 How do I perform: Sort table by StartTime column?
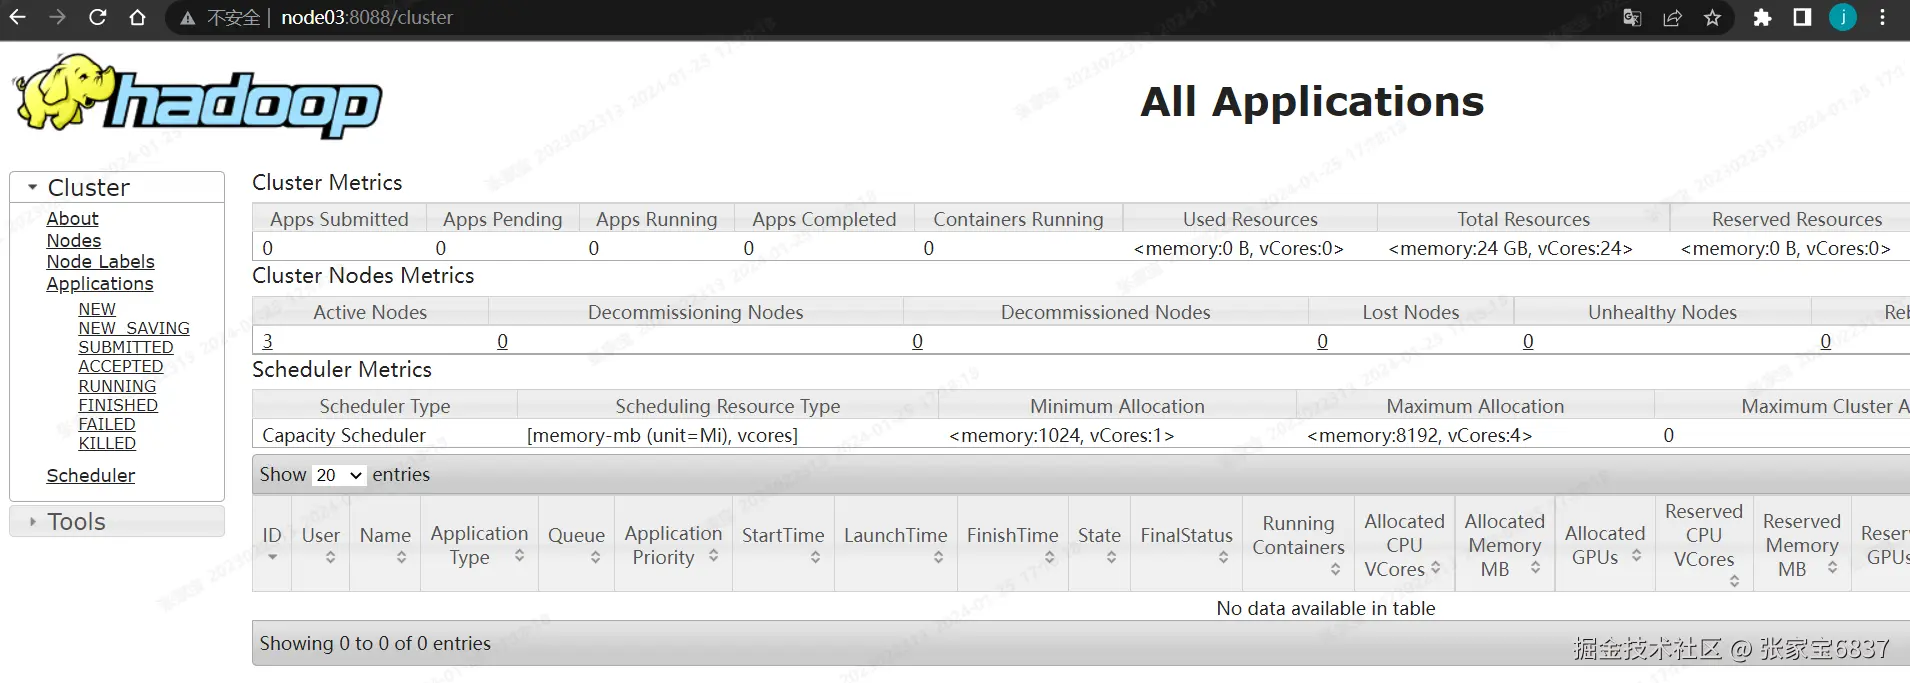coord(783,543)
